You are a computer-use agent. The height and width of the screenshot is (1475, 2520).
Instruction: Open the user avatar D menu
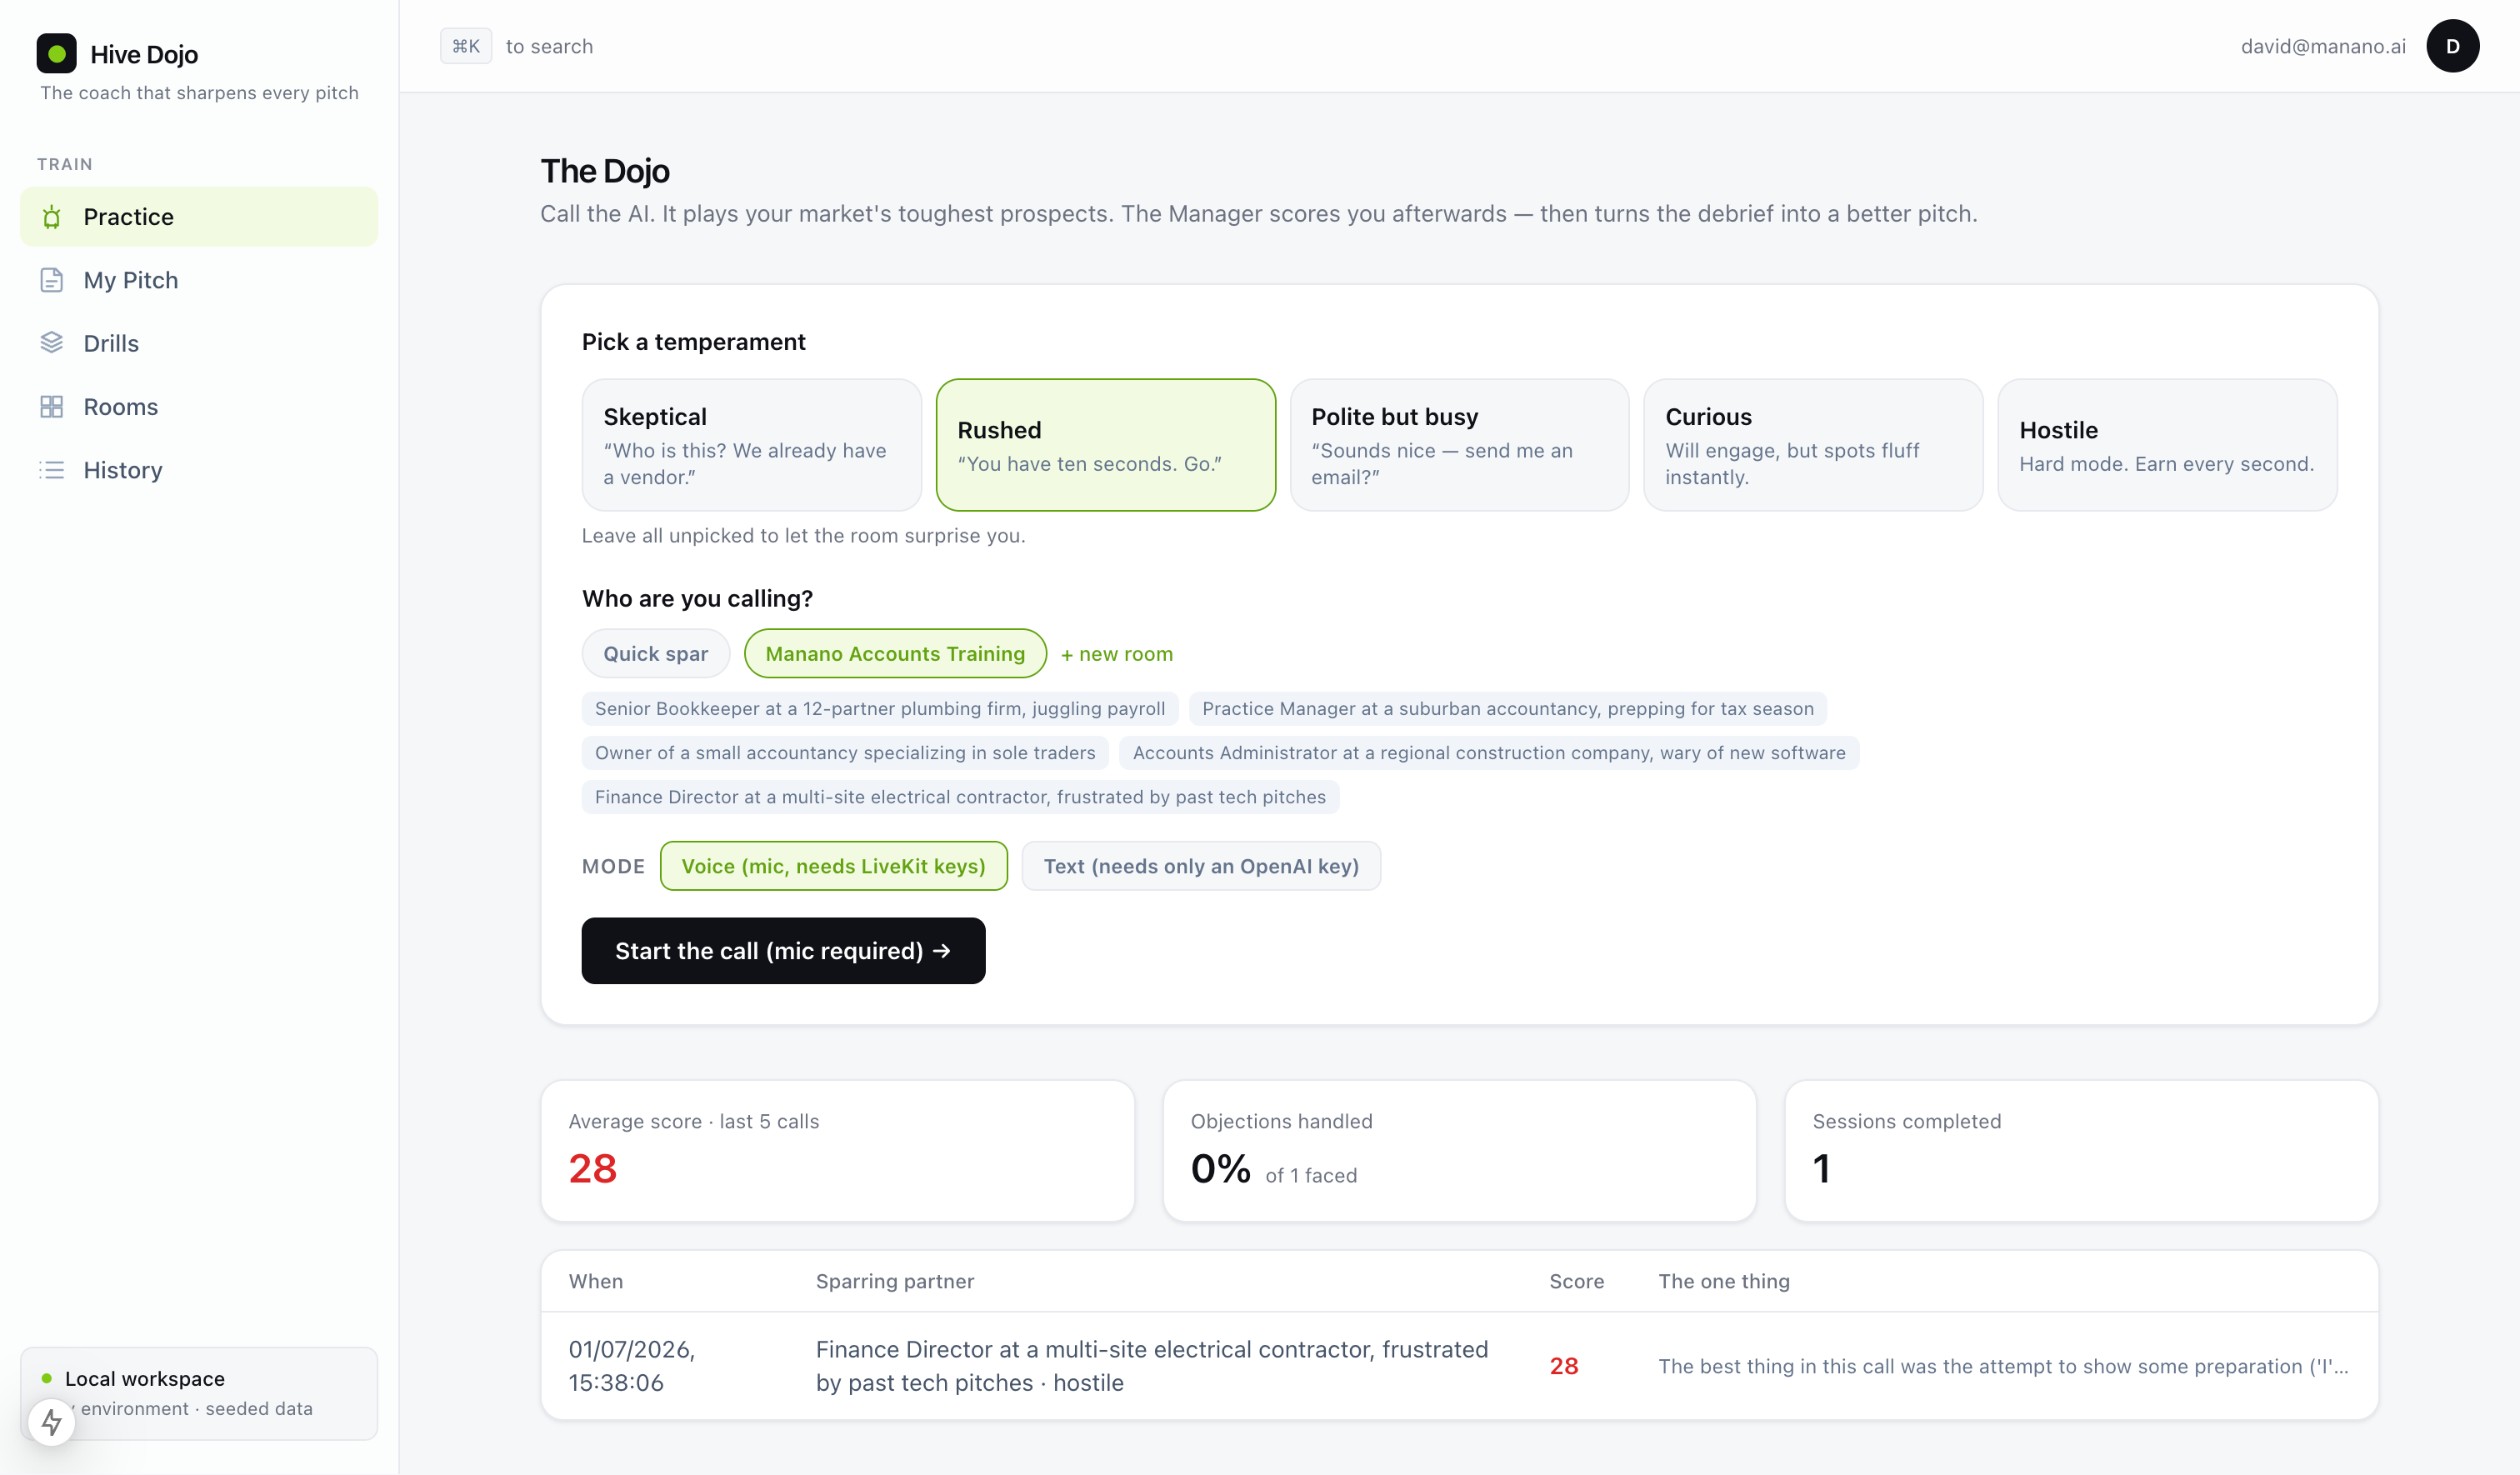click(2452, 46)
